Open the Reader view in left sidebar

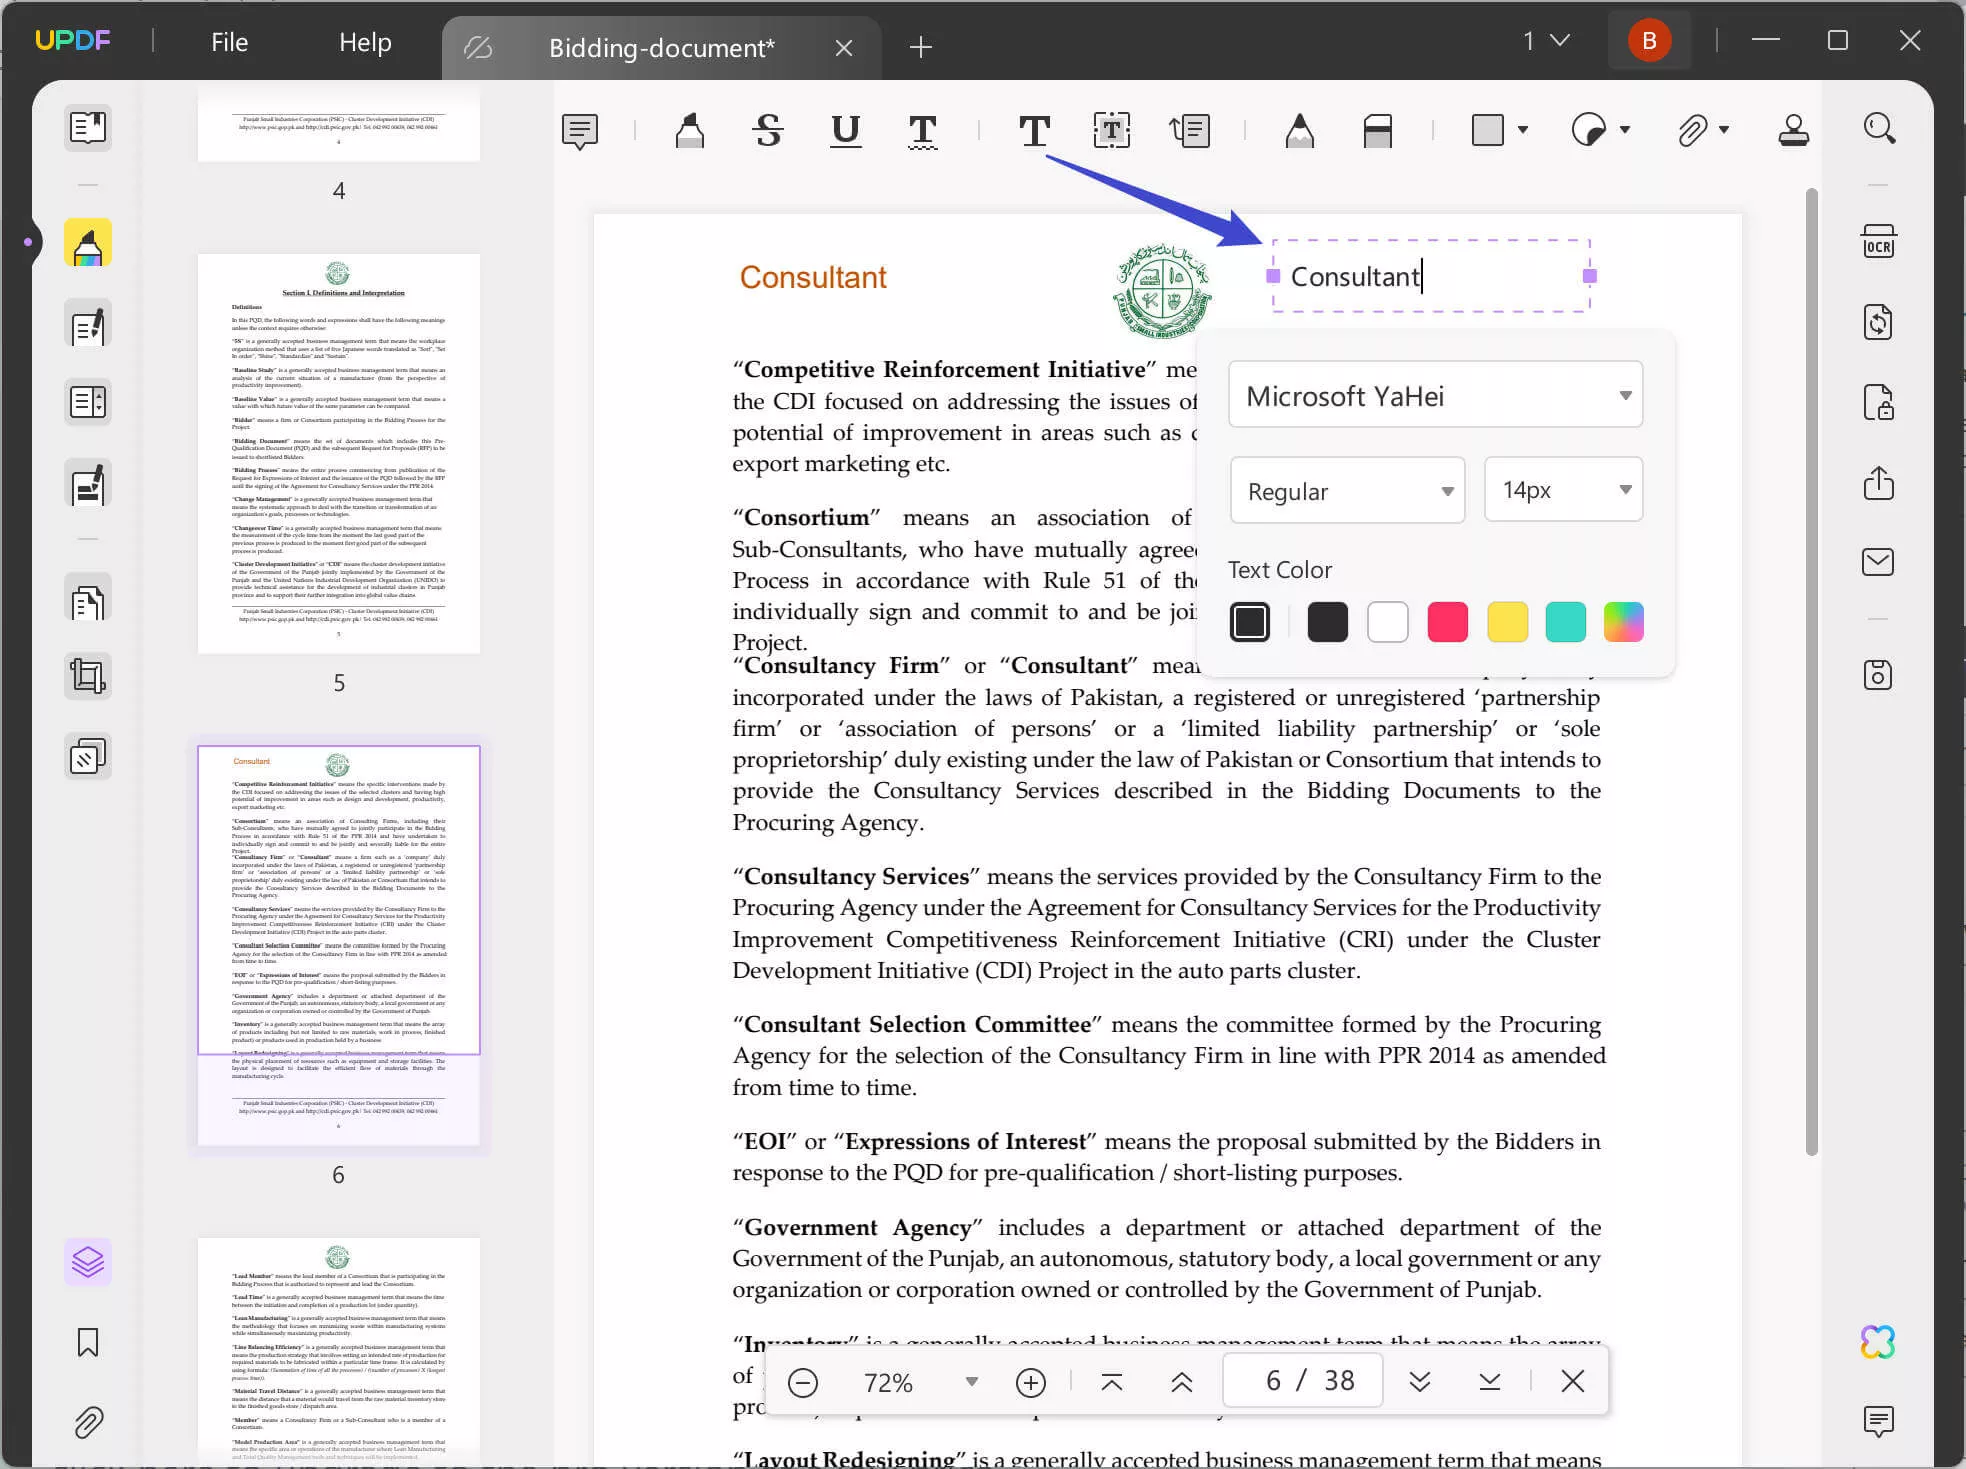pyautogui.click(x=88, y=128)
